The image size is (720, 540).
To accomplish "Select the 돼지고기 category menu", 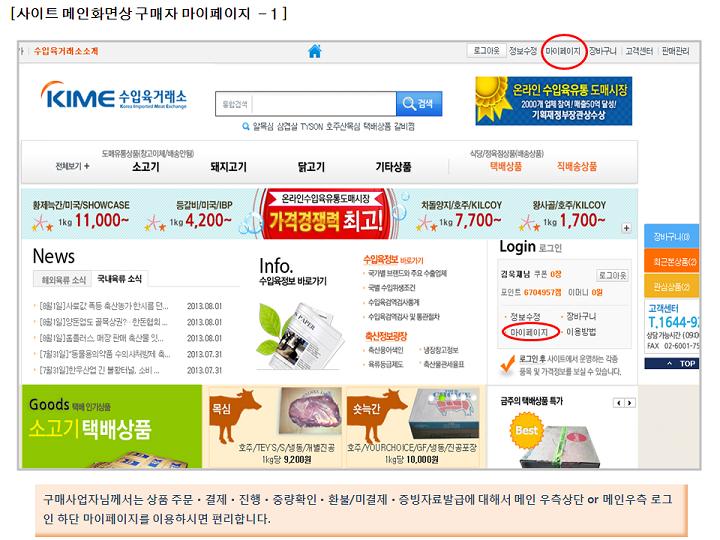I will (229, 167).
